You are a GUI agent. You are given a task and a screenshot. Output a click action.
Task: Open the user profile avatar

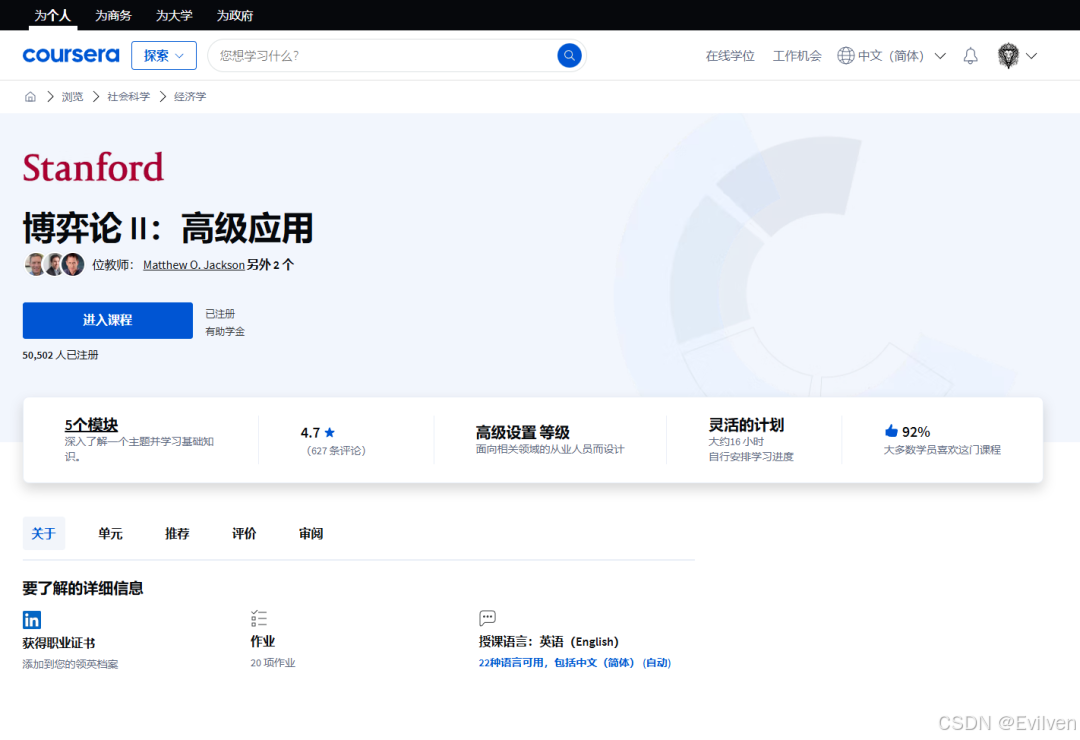pyautogui.click(x=1008, y=56)
